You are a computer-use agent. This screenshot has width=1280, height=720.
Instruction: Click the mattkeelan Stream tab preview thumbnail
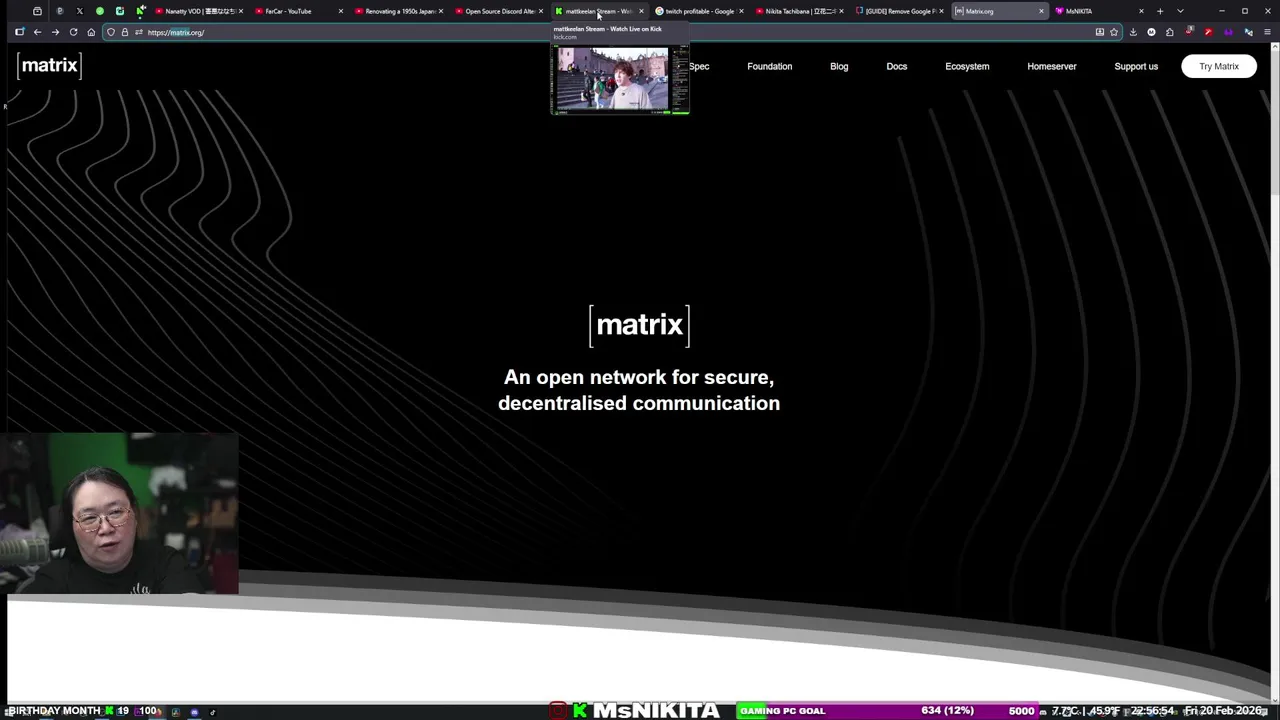pyautogui.click(x=620, y=78)
